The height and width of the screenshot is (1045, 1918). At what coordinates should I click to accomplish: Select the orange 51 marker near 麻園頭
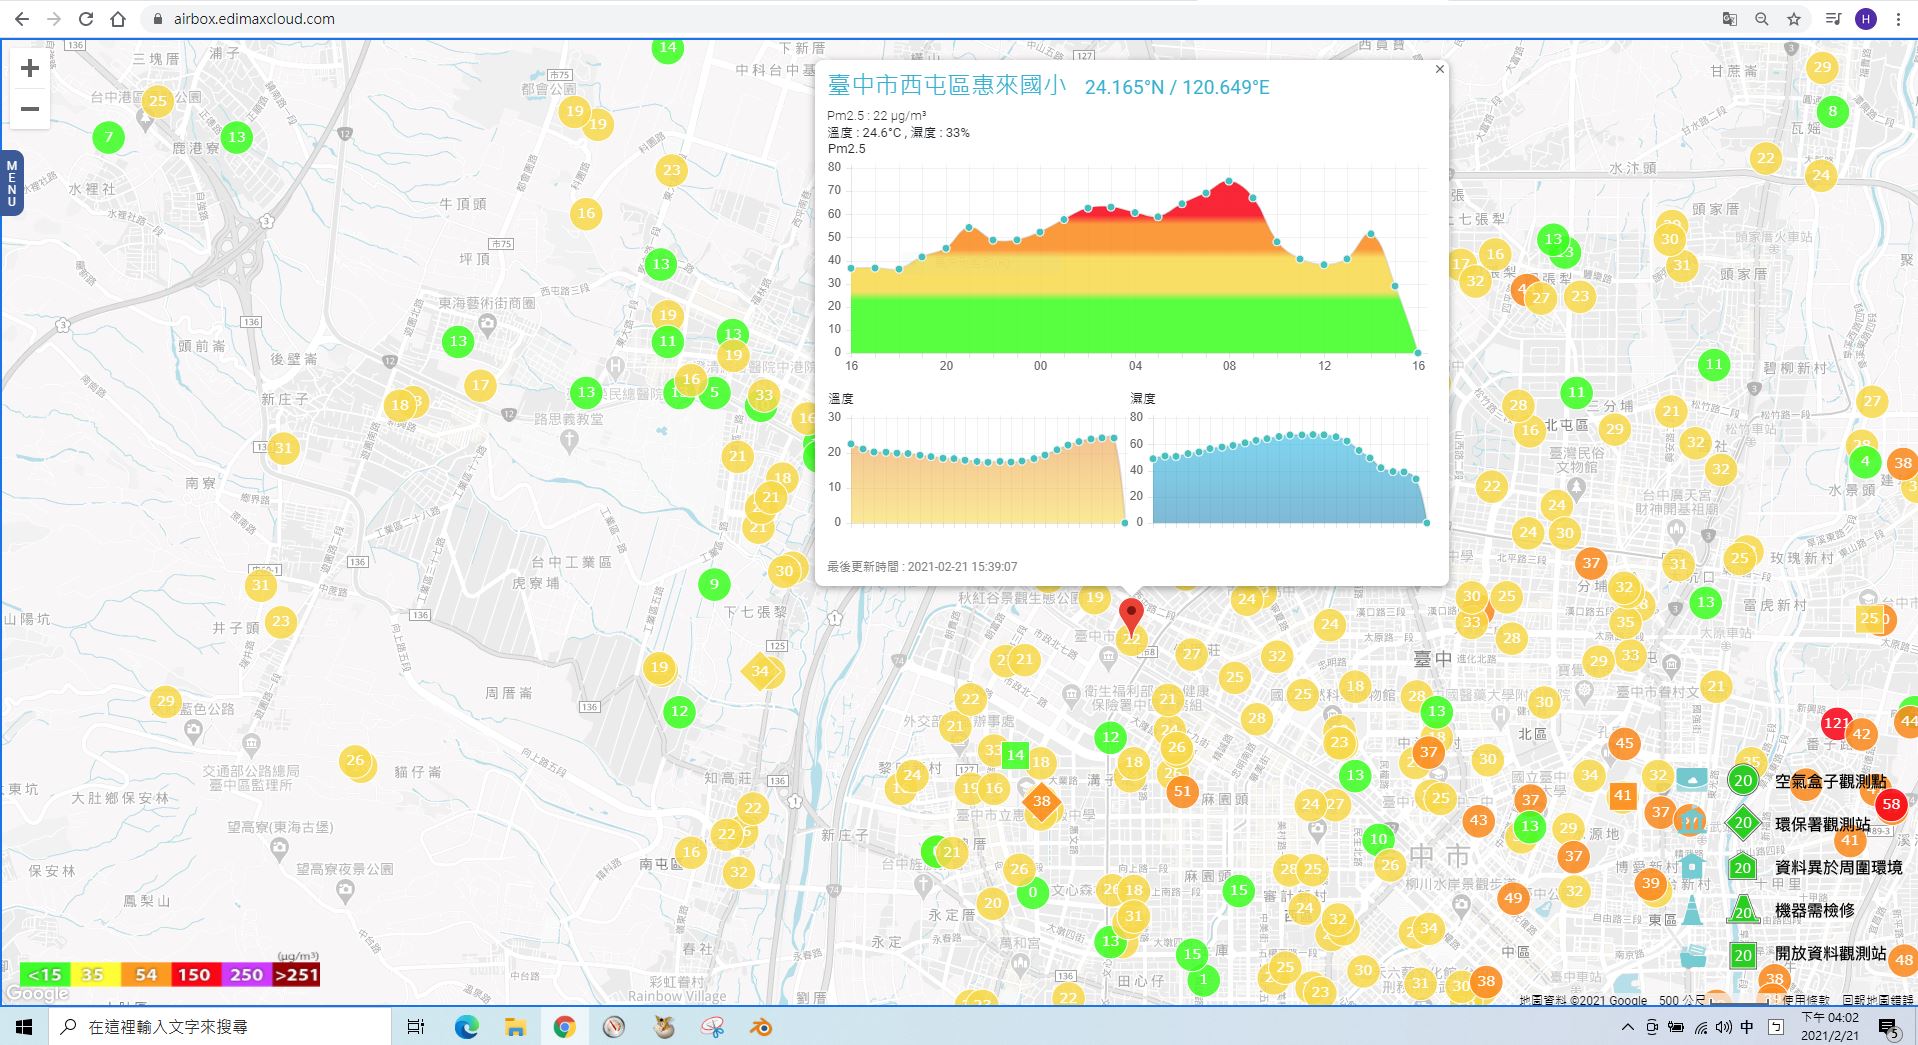coord(1182,791)
